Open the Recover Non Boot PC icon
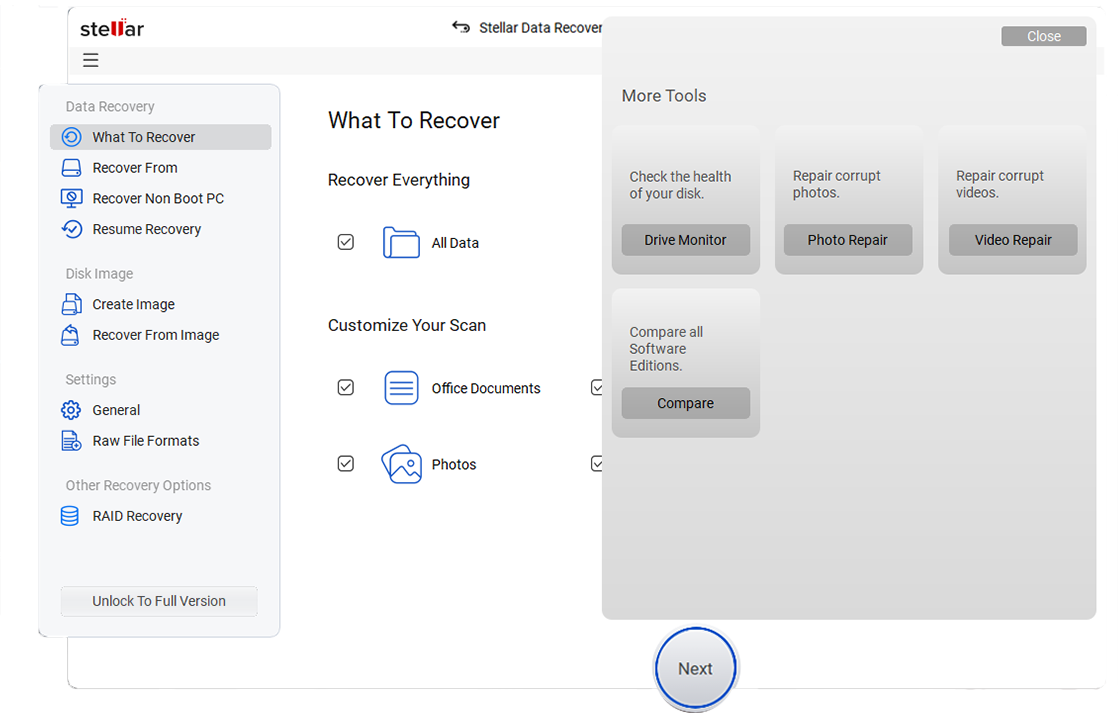Screen dimensions: 1118x723 coord(71,198)
